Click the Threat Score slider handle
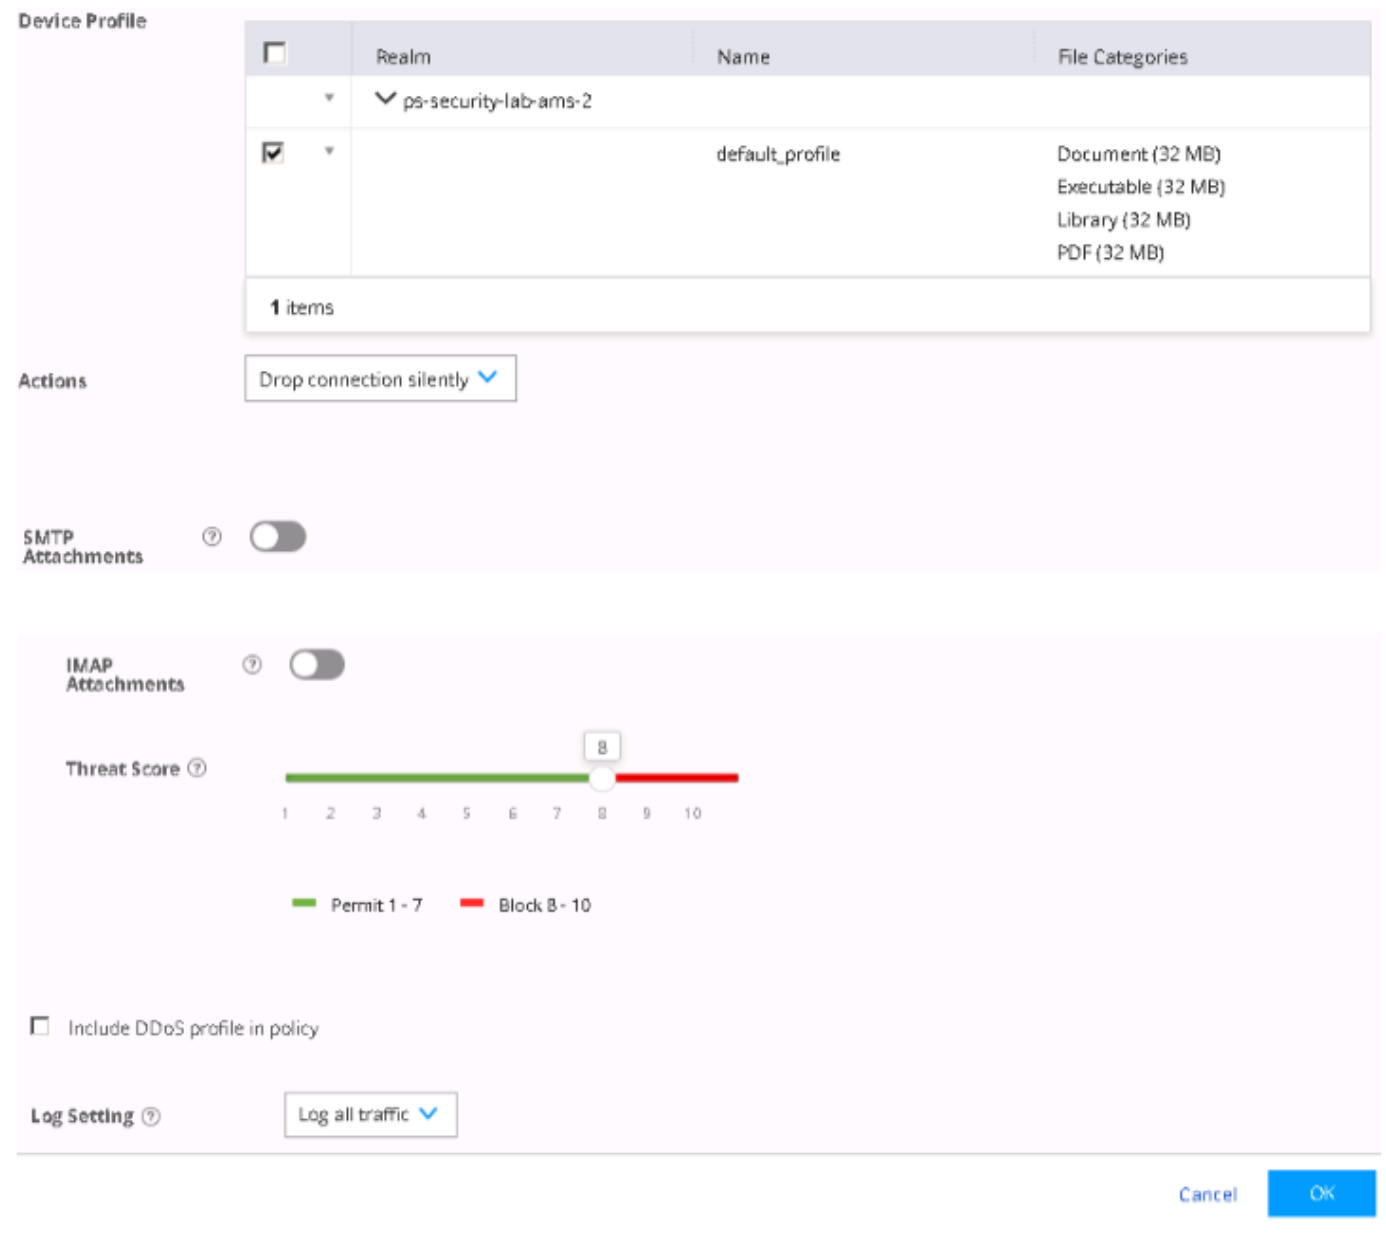 tap(602, 778)
